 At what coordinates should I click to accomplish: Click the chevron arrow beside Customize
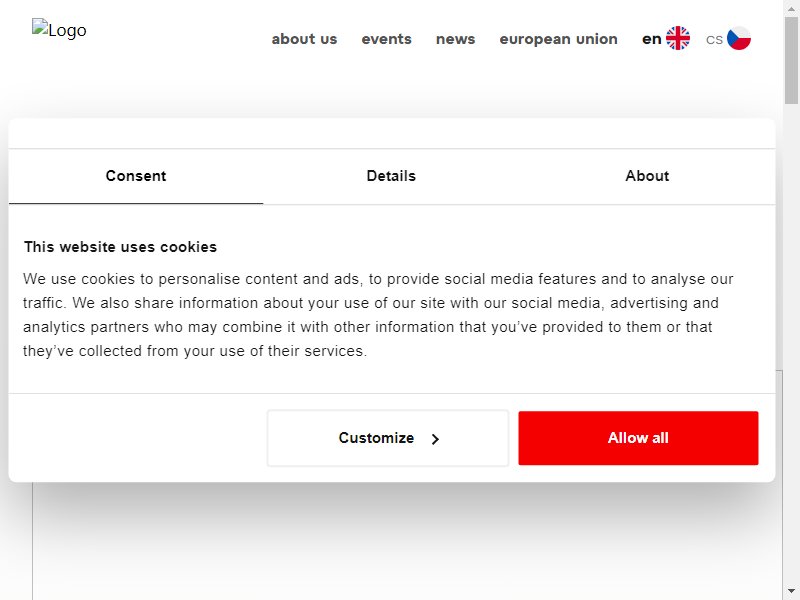coord(435,439)
